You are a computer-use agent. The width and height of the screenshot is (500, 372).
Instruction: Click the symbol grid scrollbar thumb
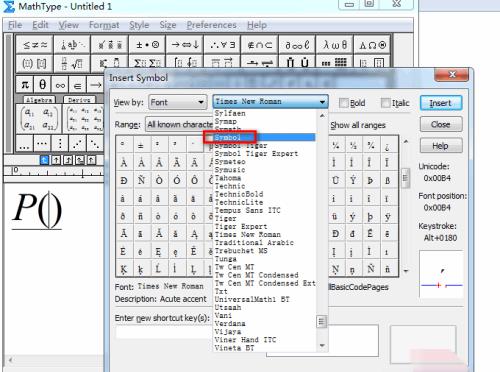[405, 178]
